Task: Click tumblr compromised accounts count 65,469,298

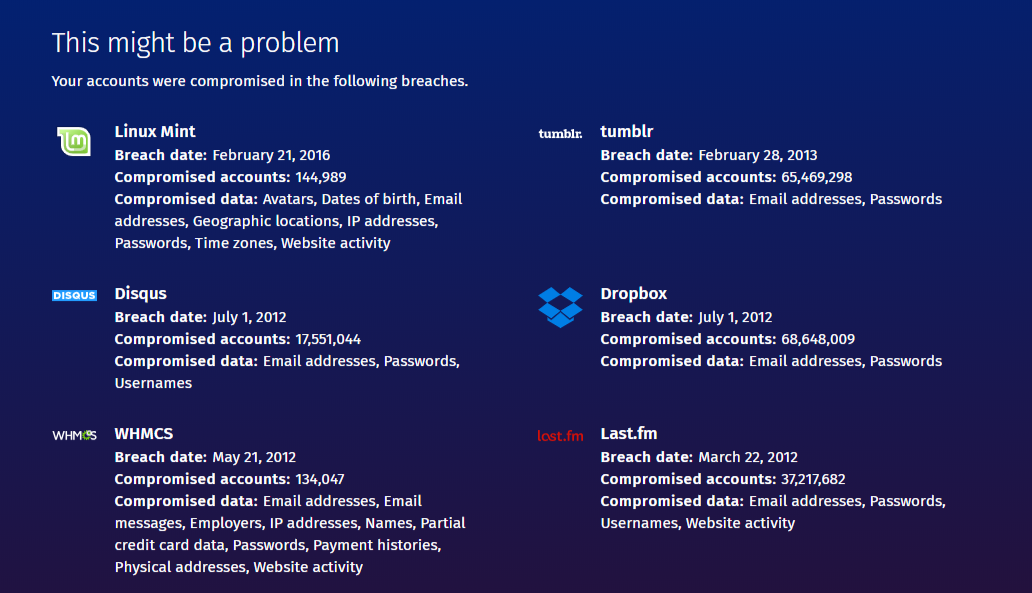Action: pyautogui.click(x=816, y=177)
